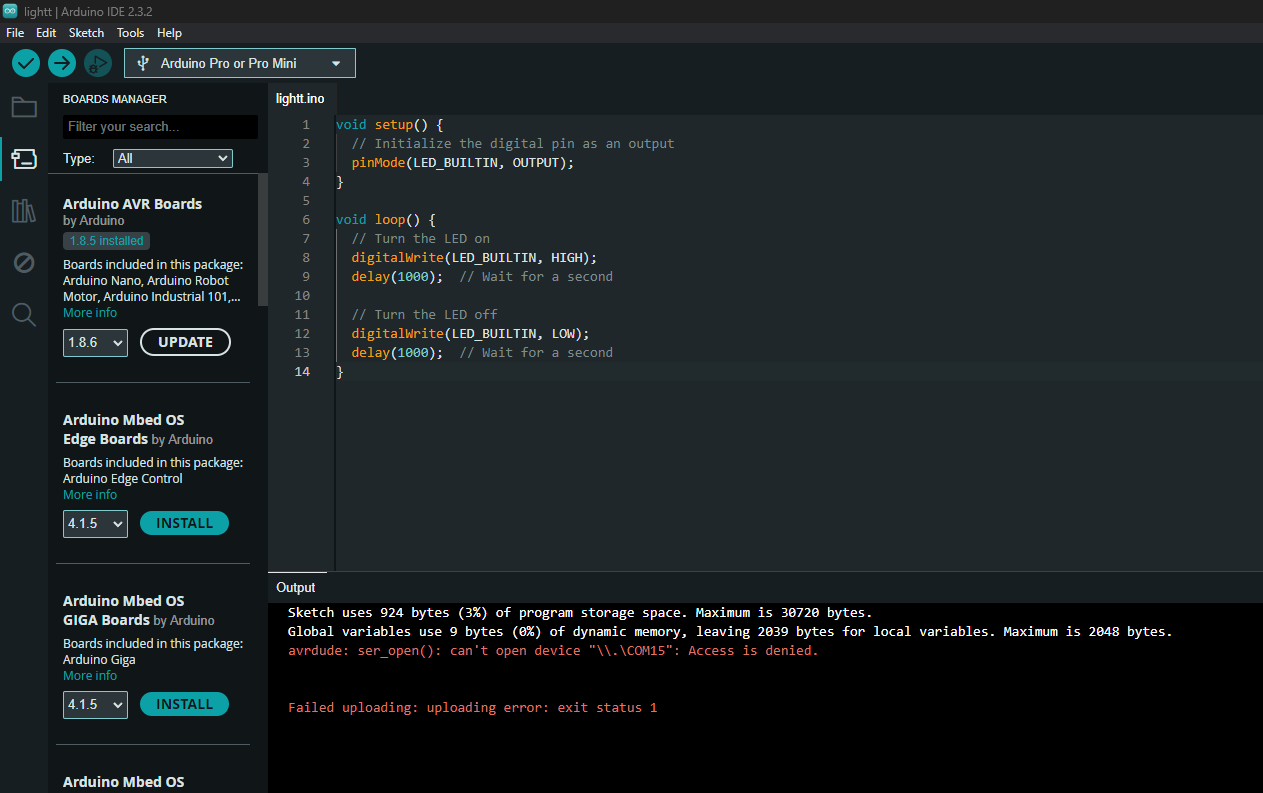The width and height of the screenshot is (1263, 793).
Task: Select the lightt.ino tab
Action: tap(300, 98)
